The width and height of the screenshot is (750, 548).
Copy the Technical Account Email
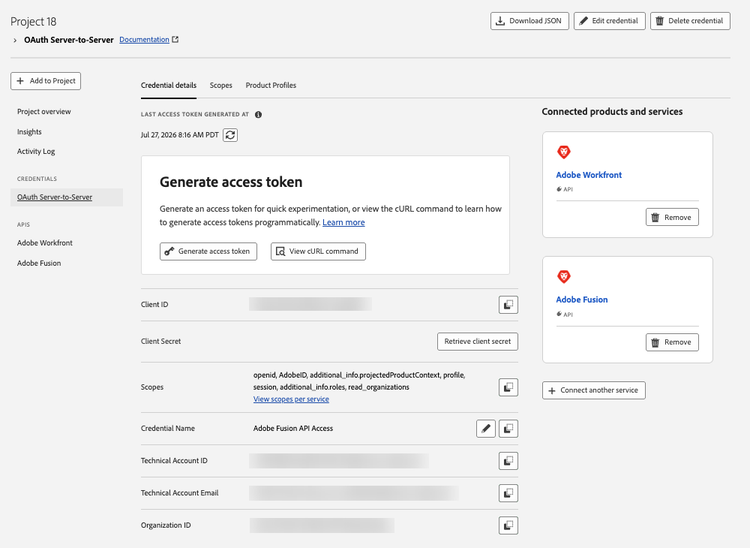(508, 493)
